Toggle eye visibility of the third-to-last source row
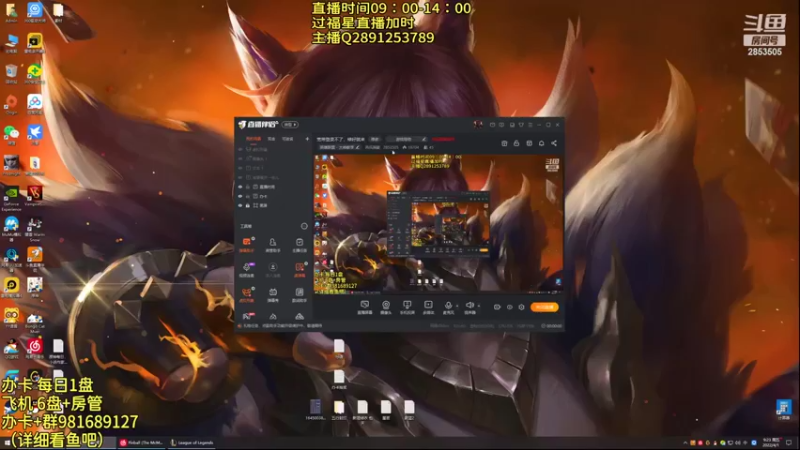 tap(240, 187)
